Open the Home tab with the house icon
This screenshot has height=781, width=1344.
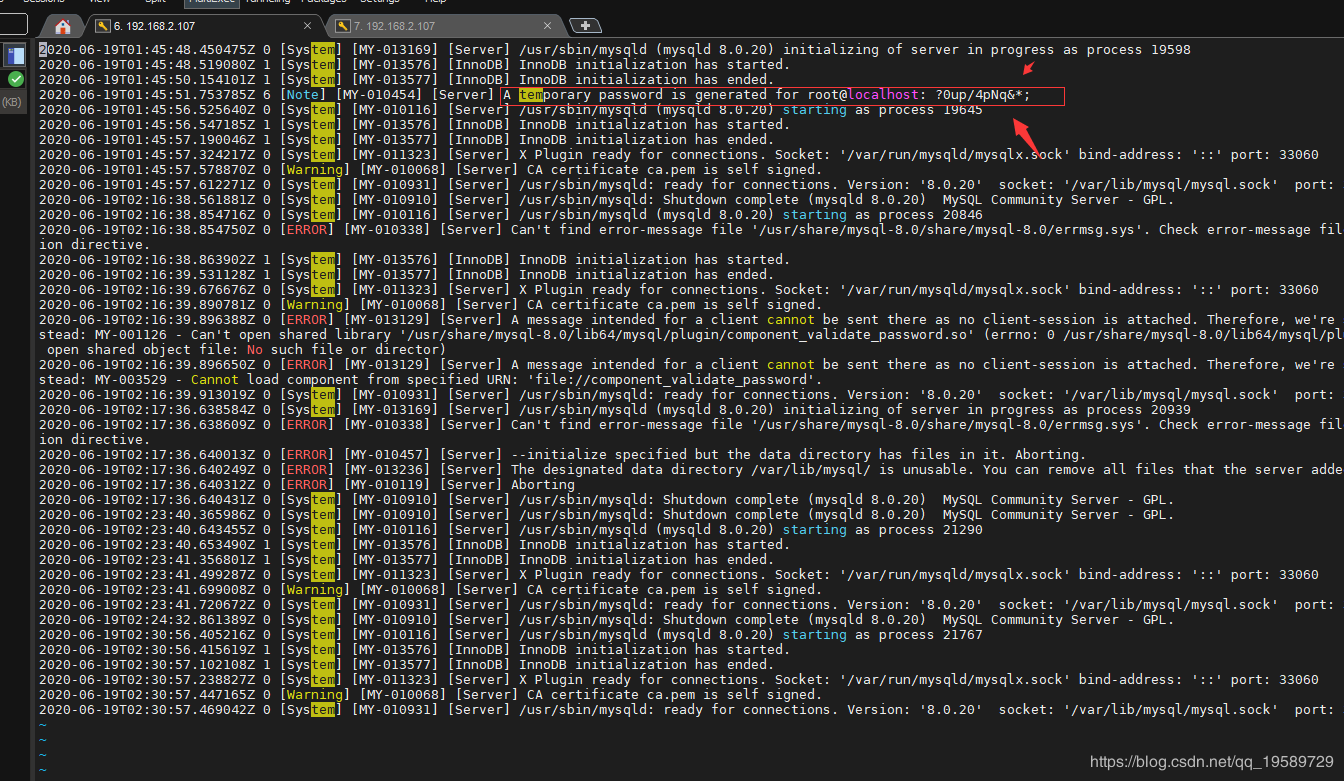pos(63,27)
